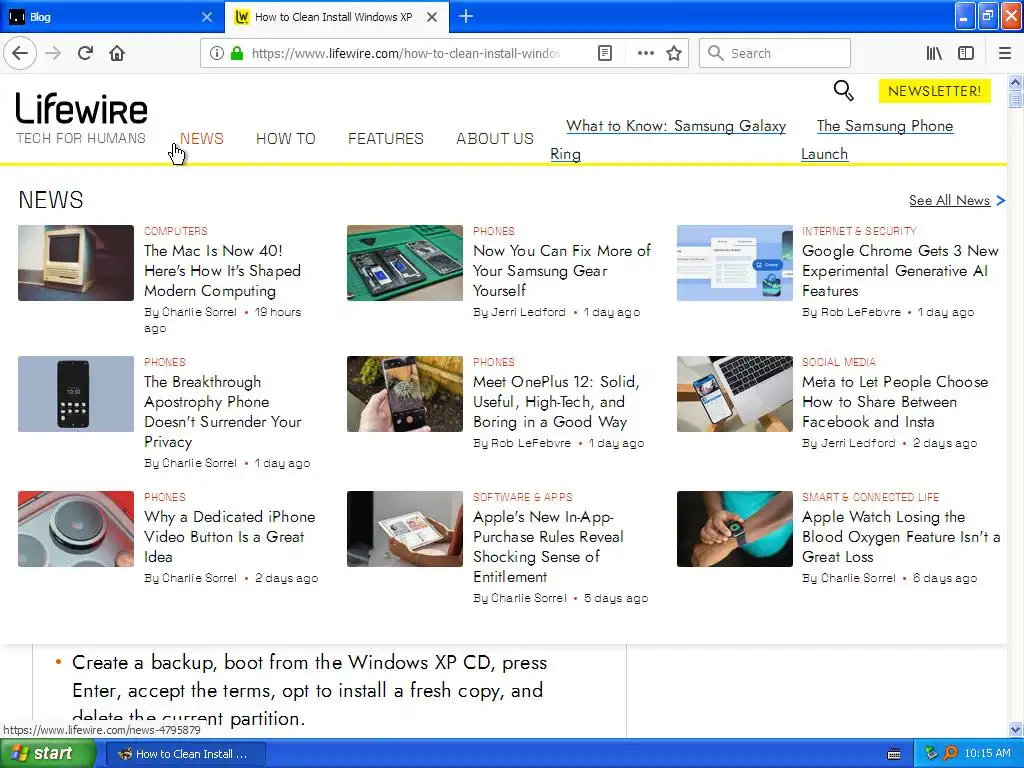The width and height of the screenshot is (1024, 768).
Task: Close the Blog tab
Action: click(206, 17)
